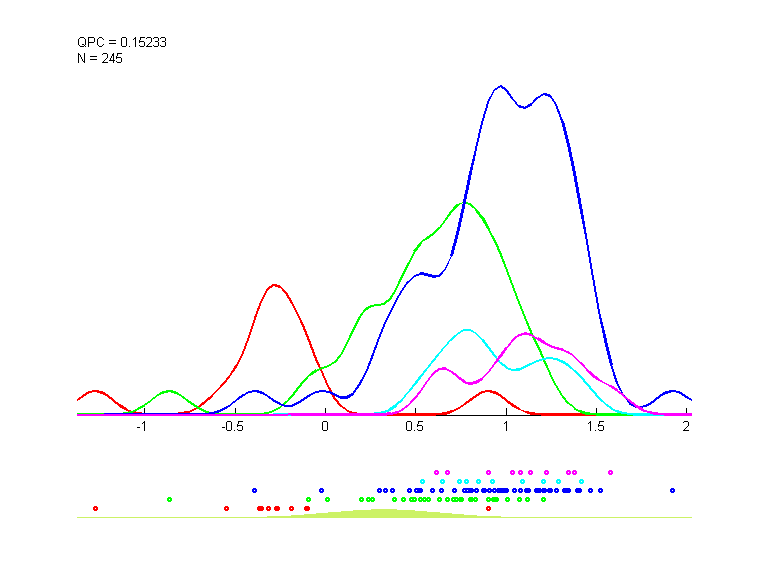Select the leftmost red data point
768x576 pixels.
click(95, 509)
